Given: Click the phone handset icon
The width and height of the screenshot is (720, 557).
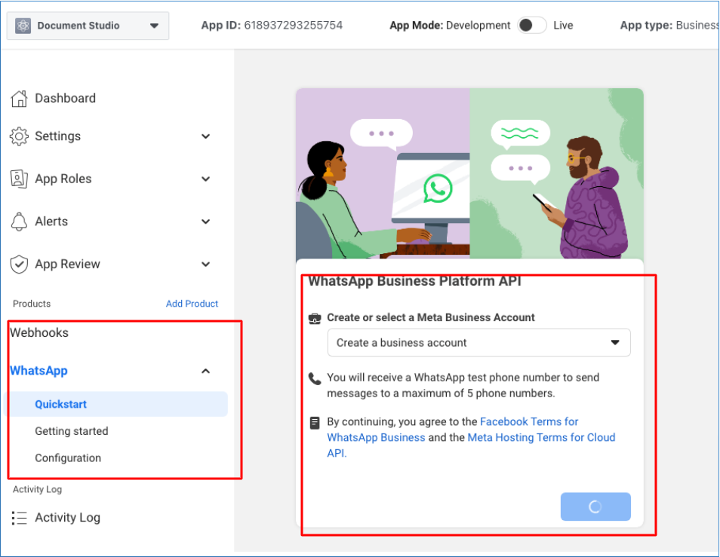Looking at the screenshot, I should click(315, 378).
